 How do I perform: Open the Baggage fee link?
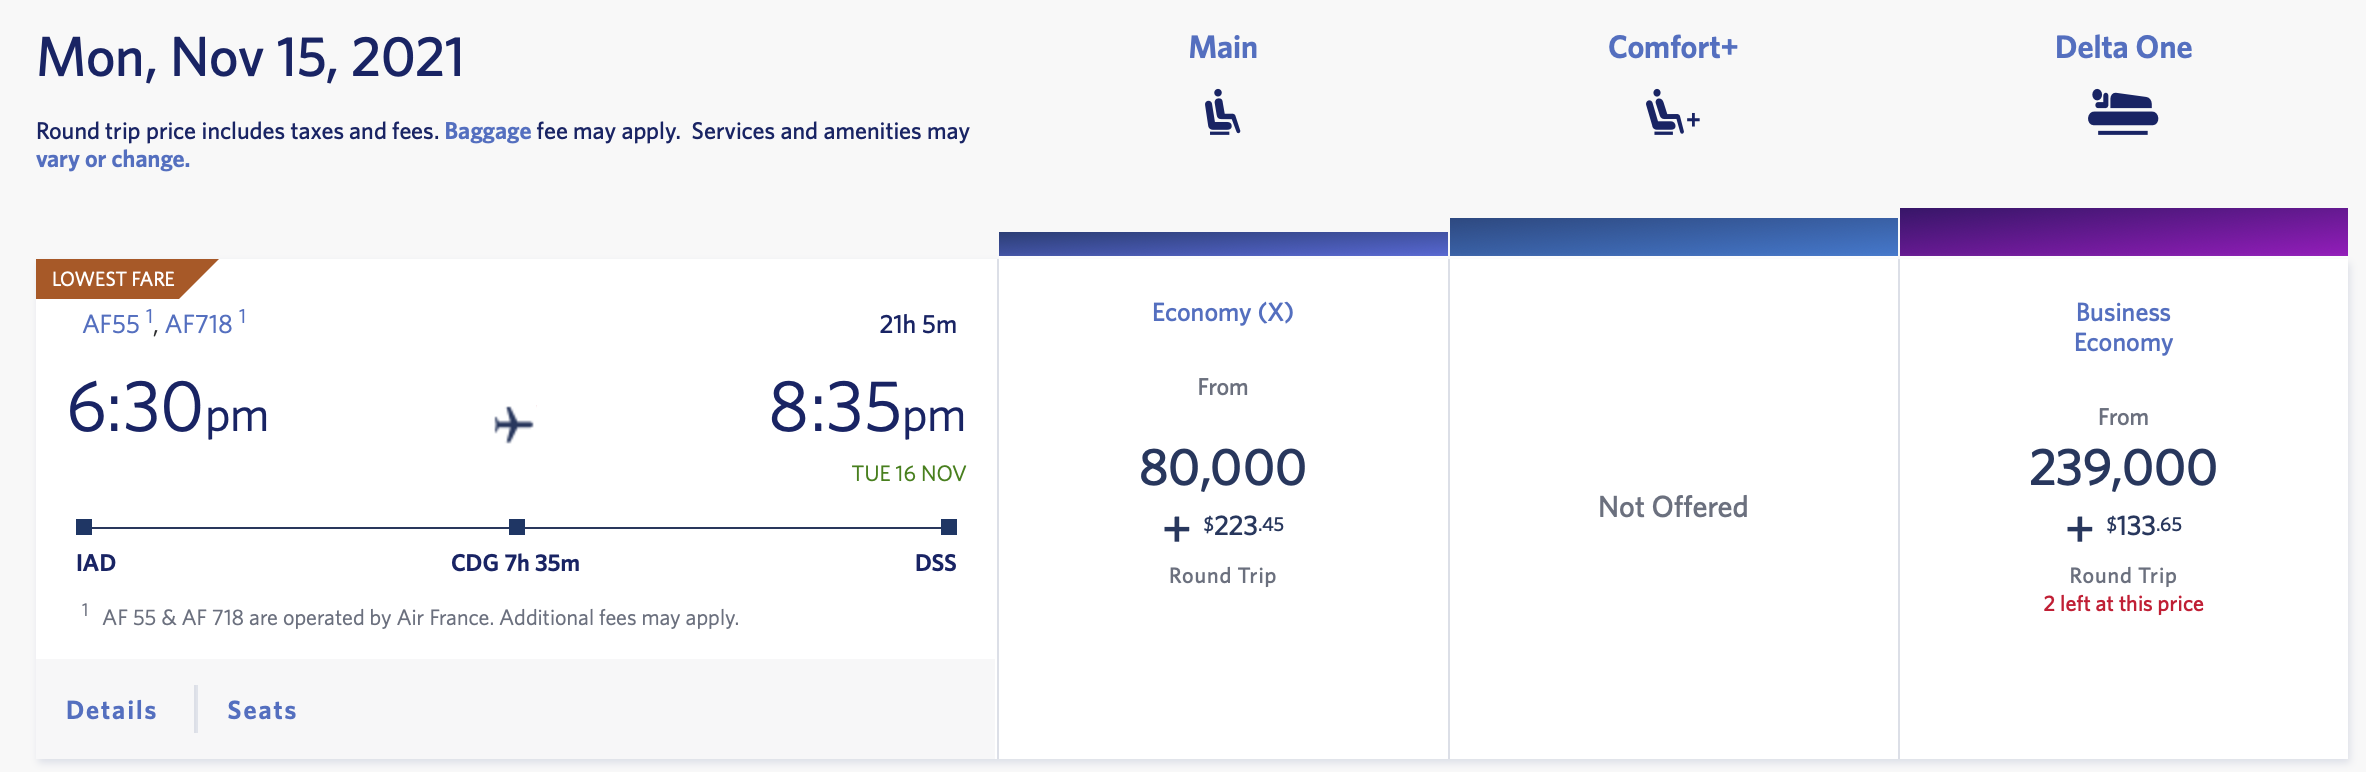(x=487, y=131)
